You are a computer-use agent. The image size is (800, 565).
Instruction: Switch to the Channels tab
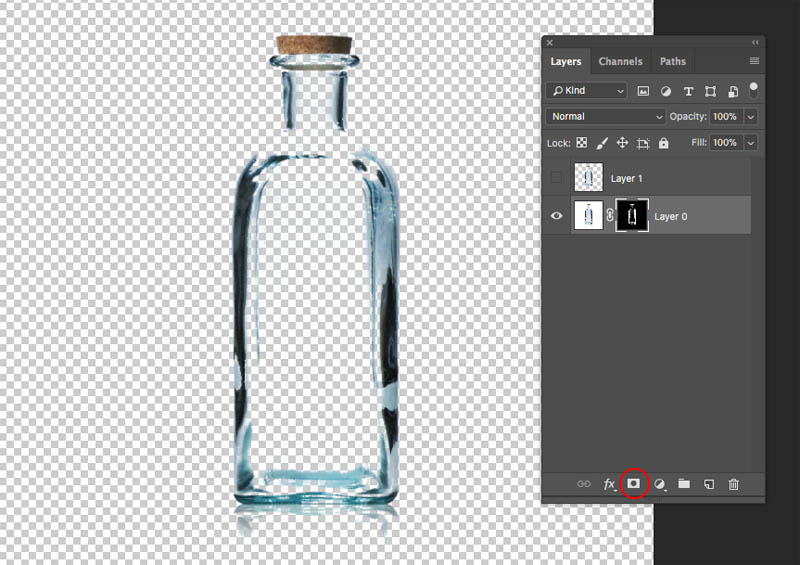coord(620,62)
